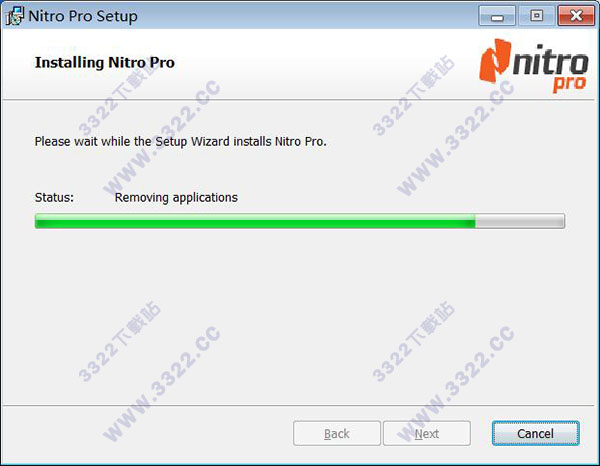Click the gray "nitro" wordmark in the logo
The width and height of the screenshot is (600, 466).
[550, 60]
